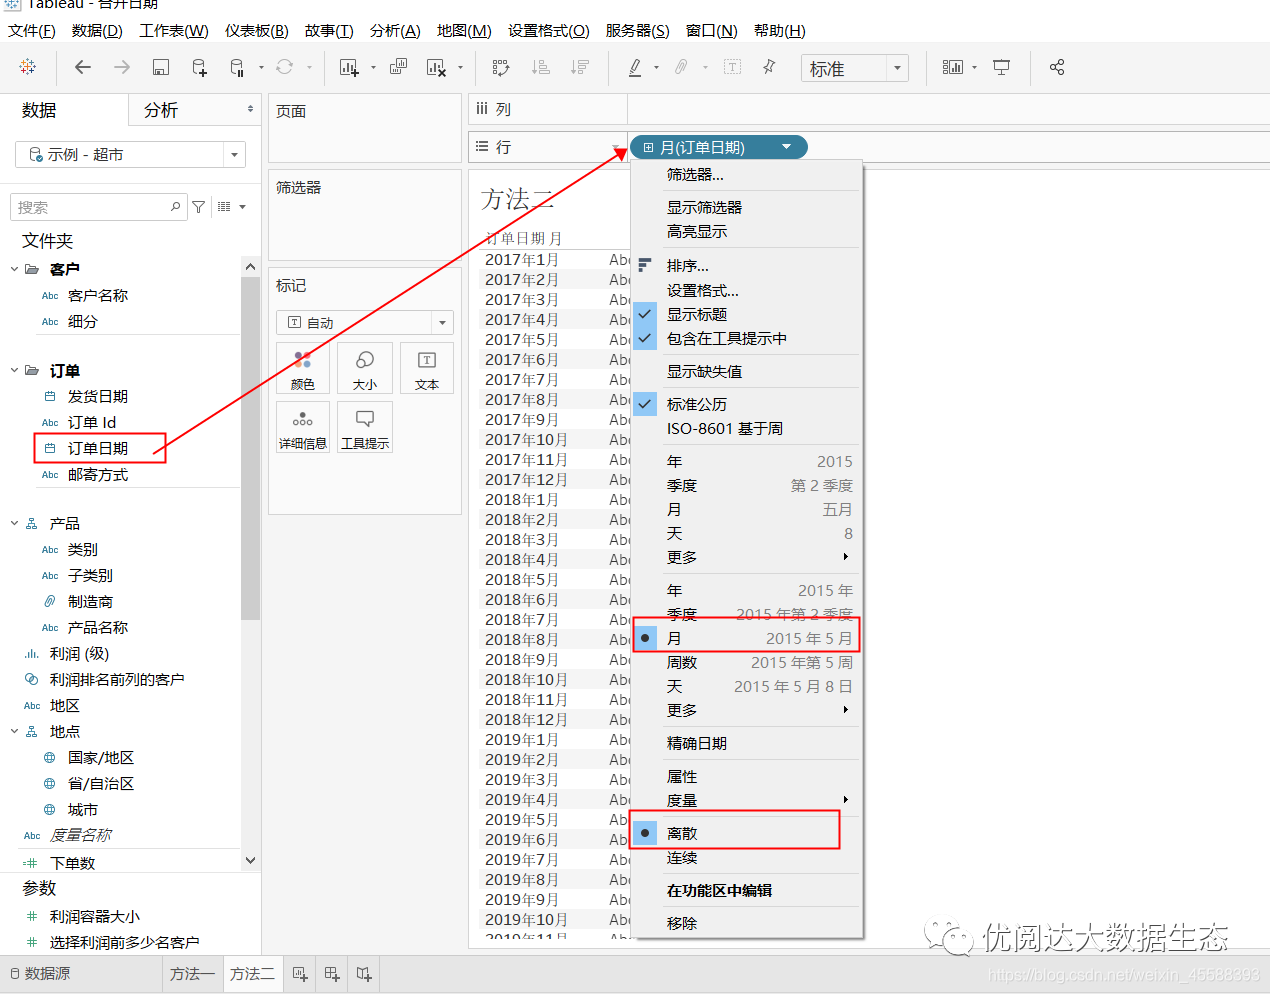Collapse the 客户 folder
Screen dimensions: 1270x994
[x=15, y=269]
